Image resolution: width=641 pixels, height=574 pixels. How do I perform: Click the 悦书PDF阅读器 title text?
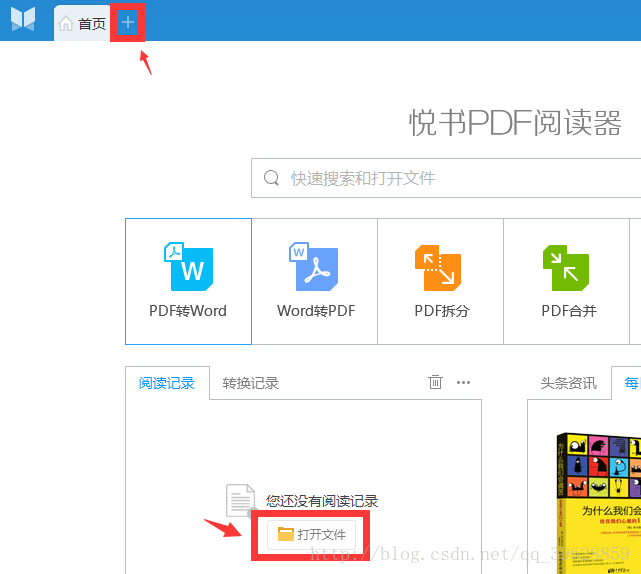[x=515, y=123]
